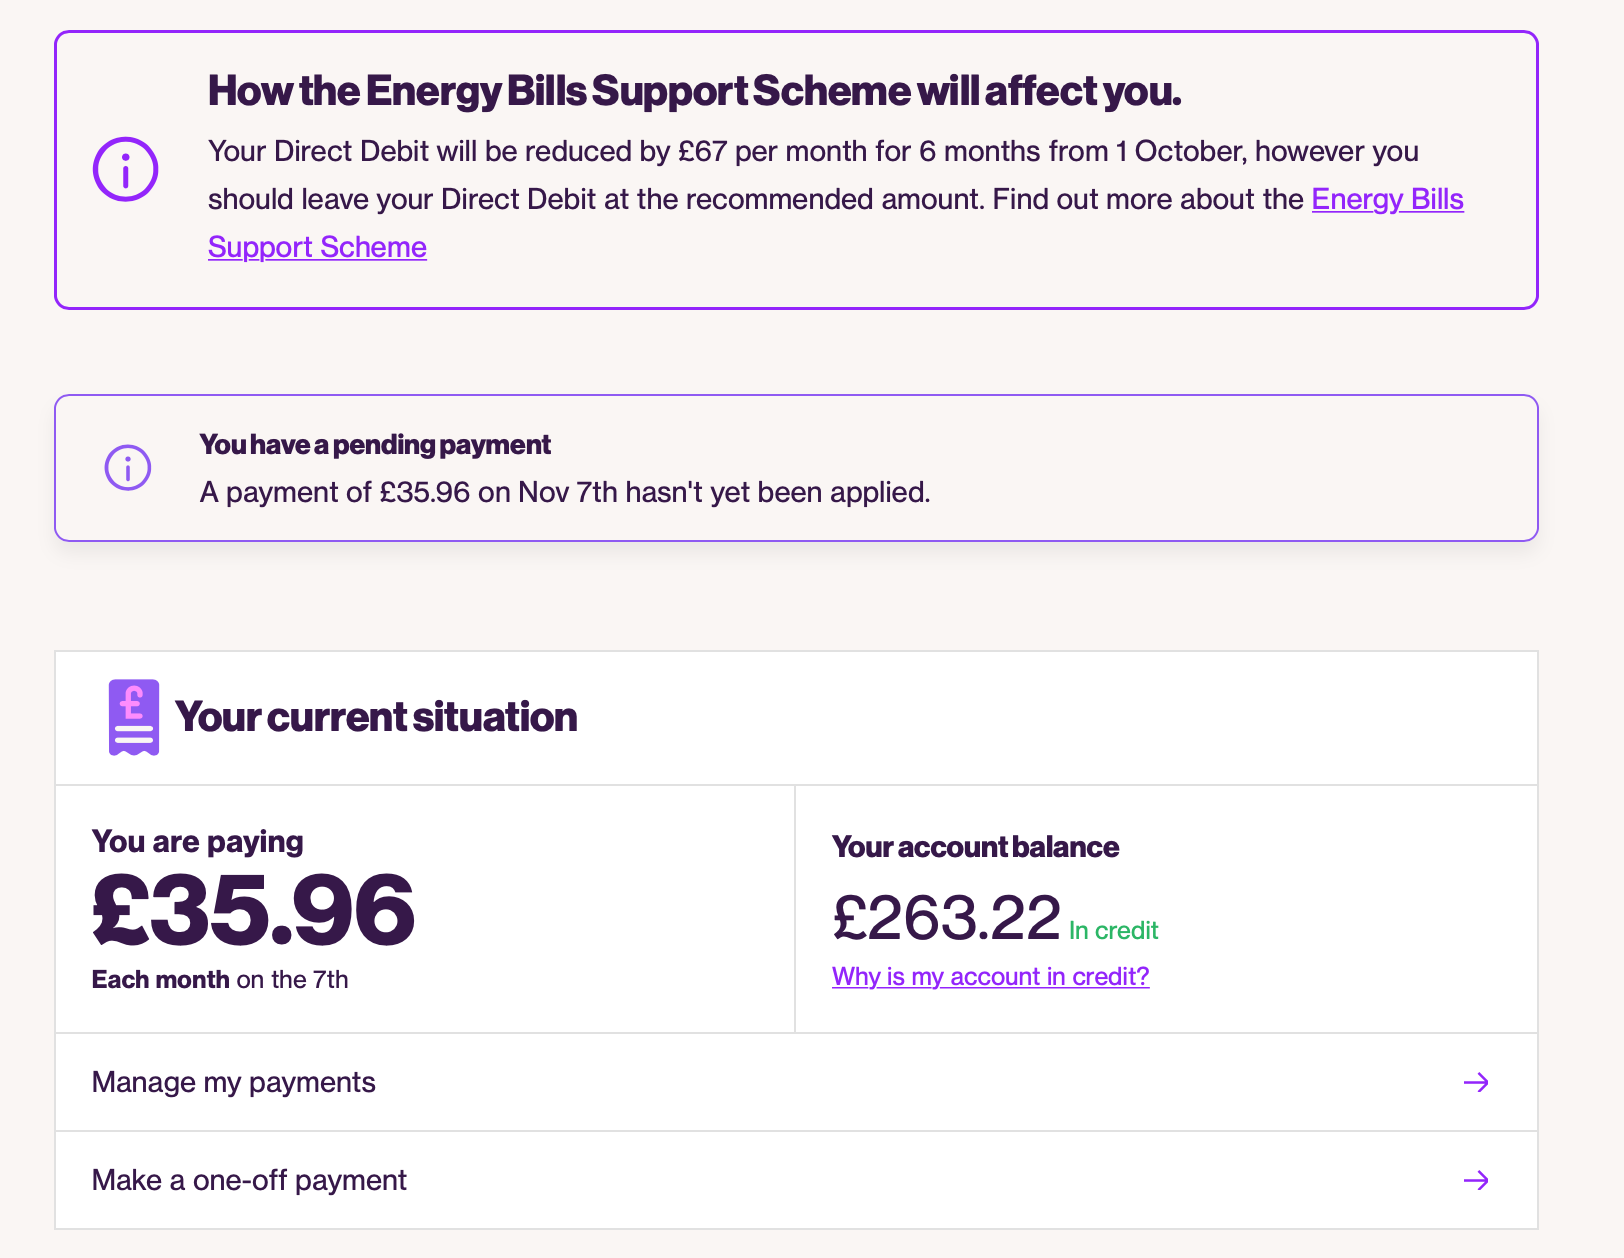This screenshot has width=1624, height=1258.
Task: Click the arrow beside Manage my payments
Action: tap(1476, 1082)
